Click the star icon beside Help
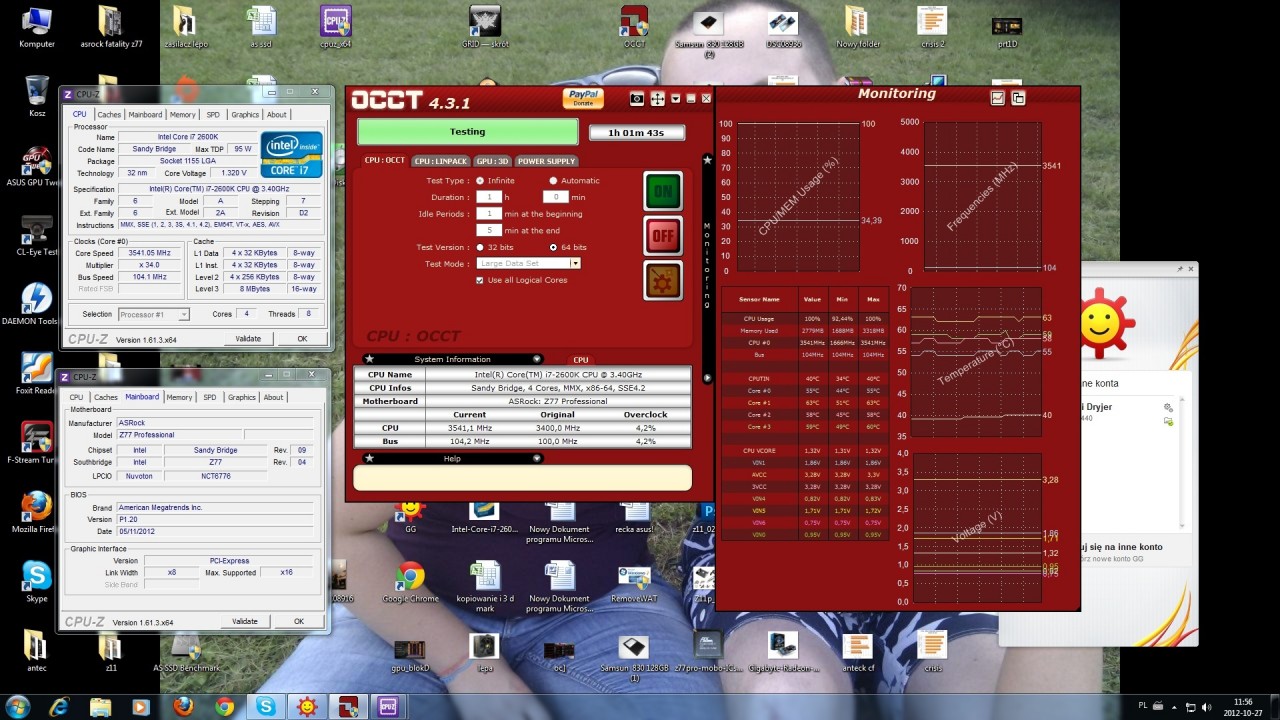The width and height of the screenshot is (1280, 720). 369,458
